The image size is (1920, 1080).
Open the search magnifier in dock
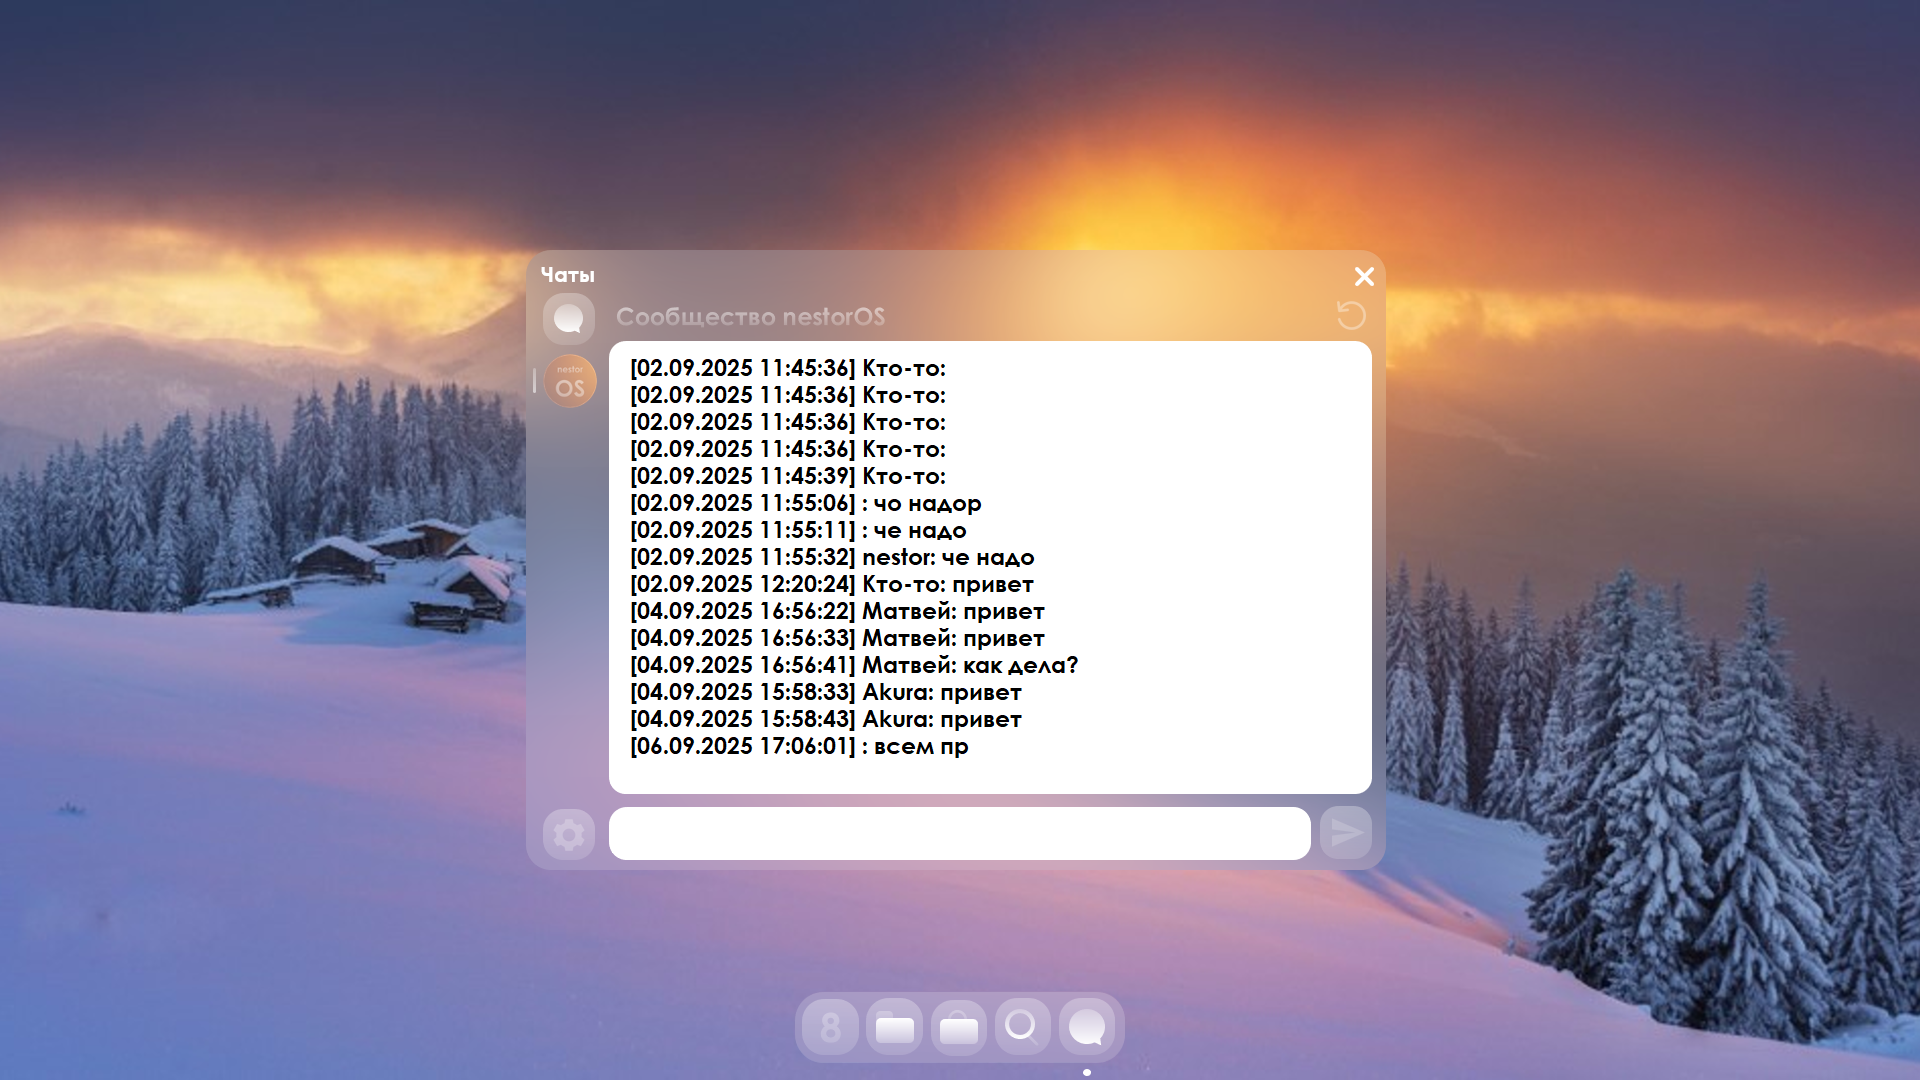tap(1022, 1027)
